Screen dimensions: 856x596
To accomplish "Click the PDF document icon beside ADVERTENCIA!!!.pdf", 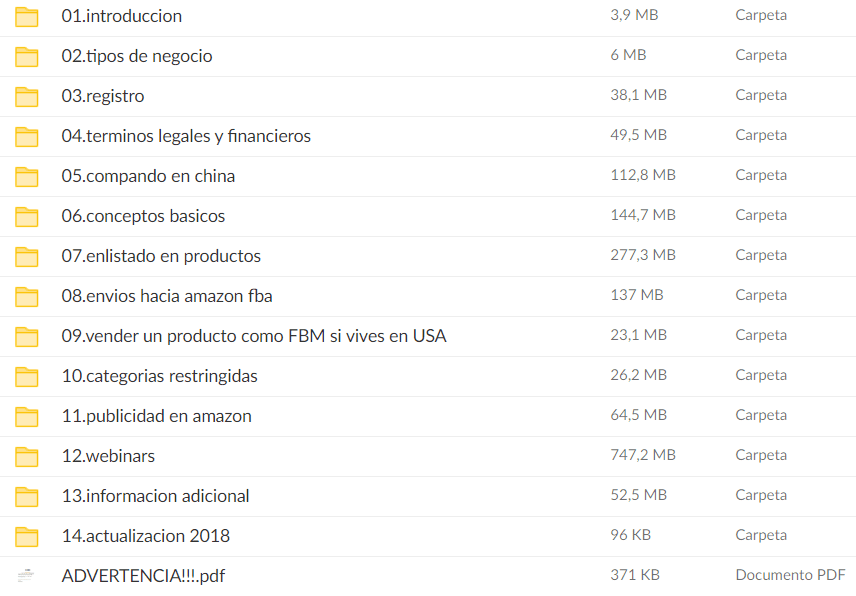I will click(x=26, y=576).
